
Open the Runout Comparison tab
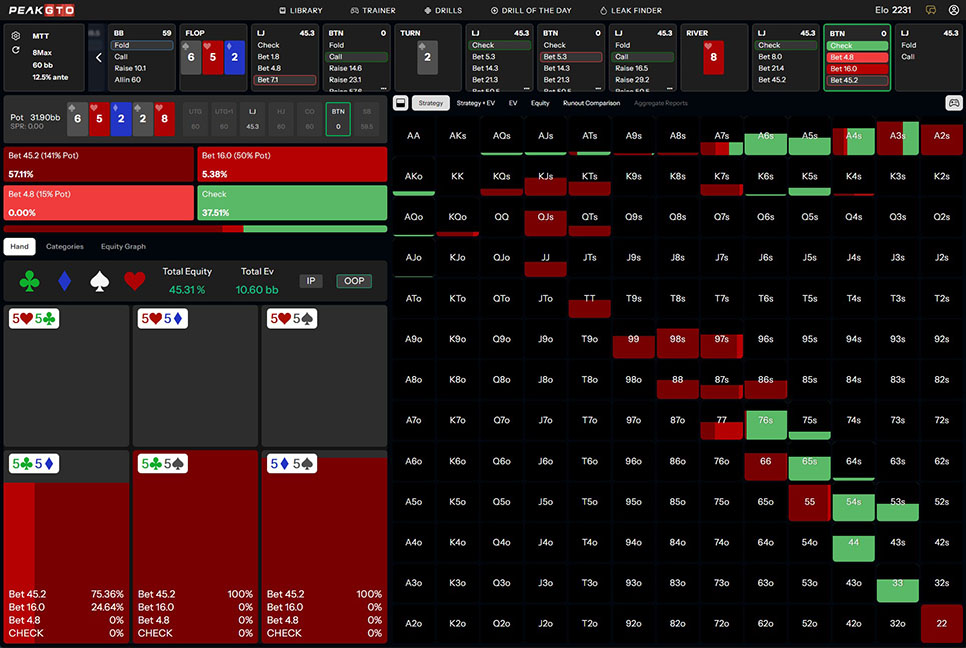(x=591, y=103)
